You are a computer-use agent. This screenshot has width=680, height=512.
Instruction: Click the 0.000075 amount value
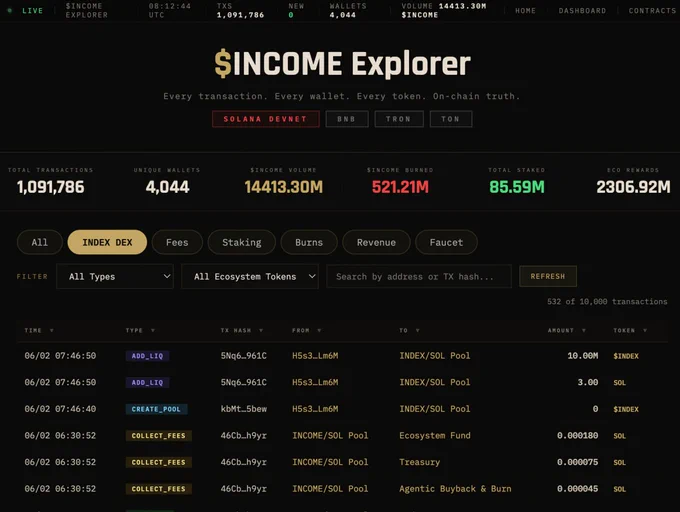(x=577, y=462)
